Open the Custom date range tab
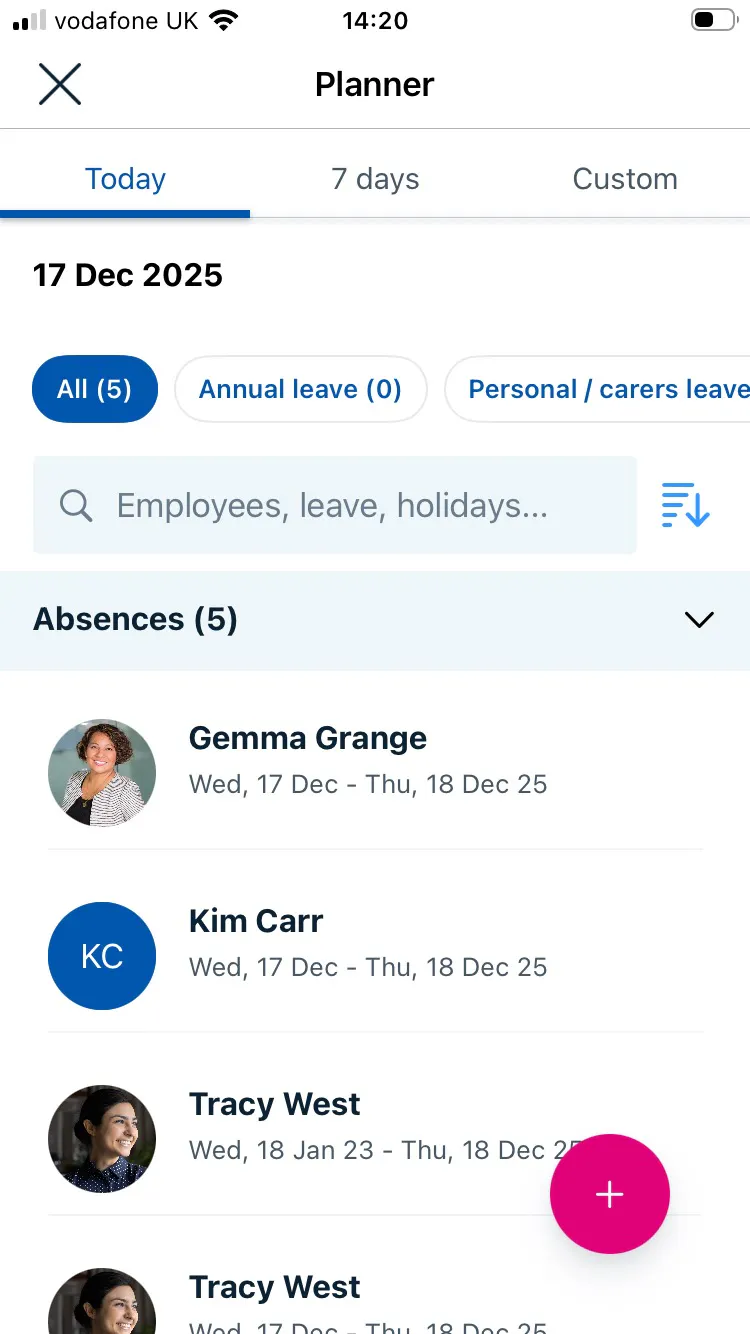 tap(625, 179)
